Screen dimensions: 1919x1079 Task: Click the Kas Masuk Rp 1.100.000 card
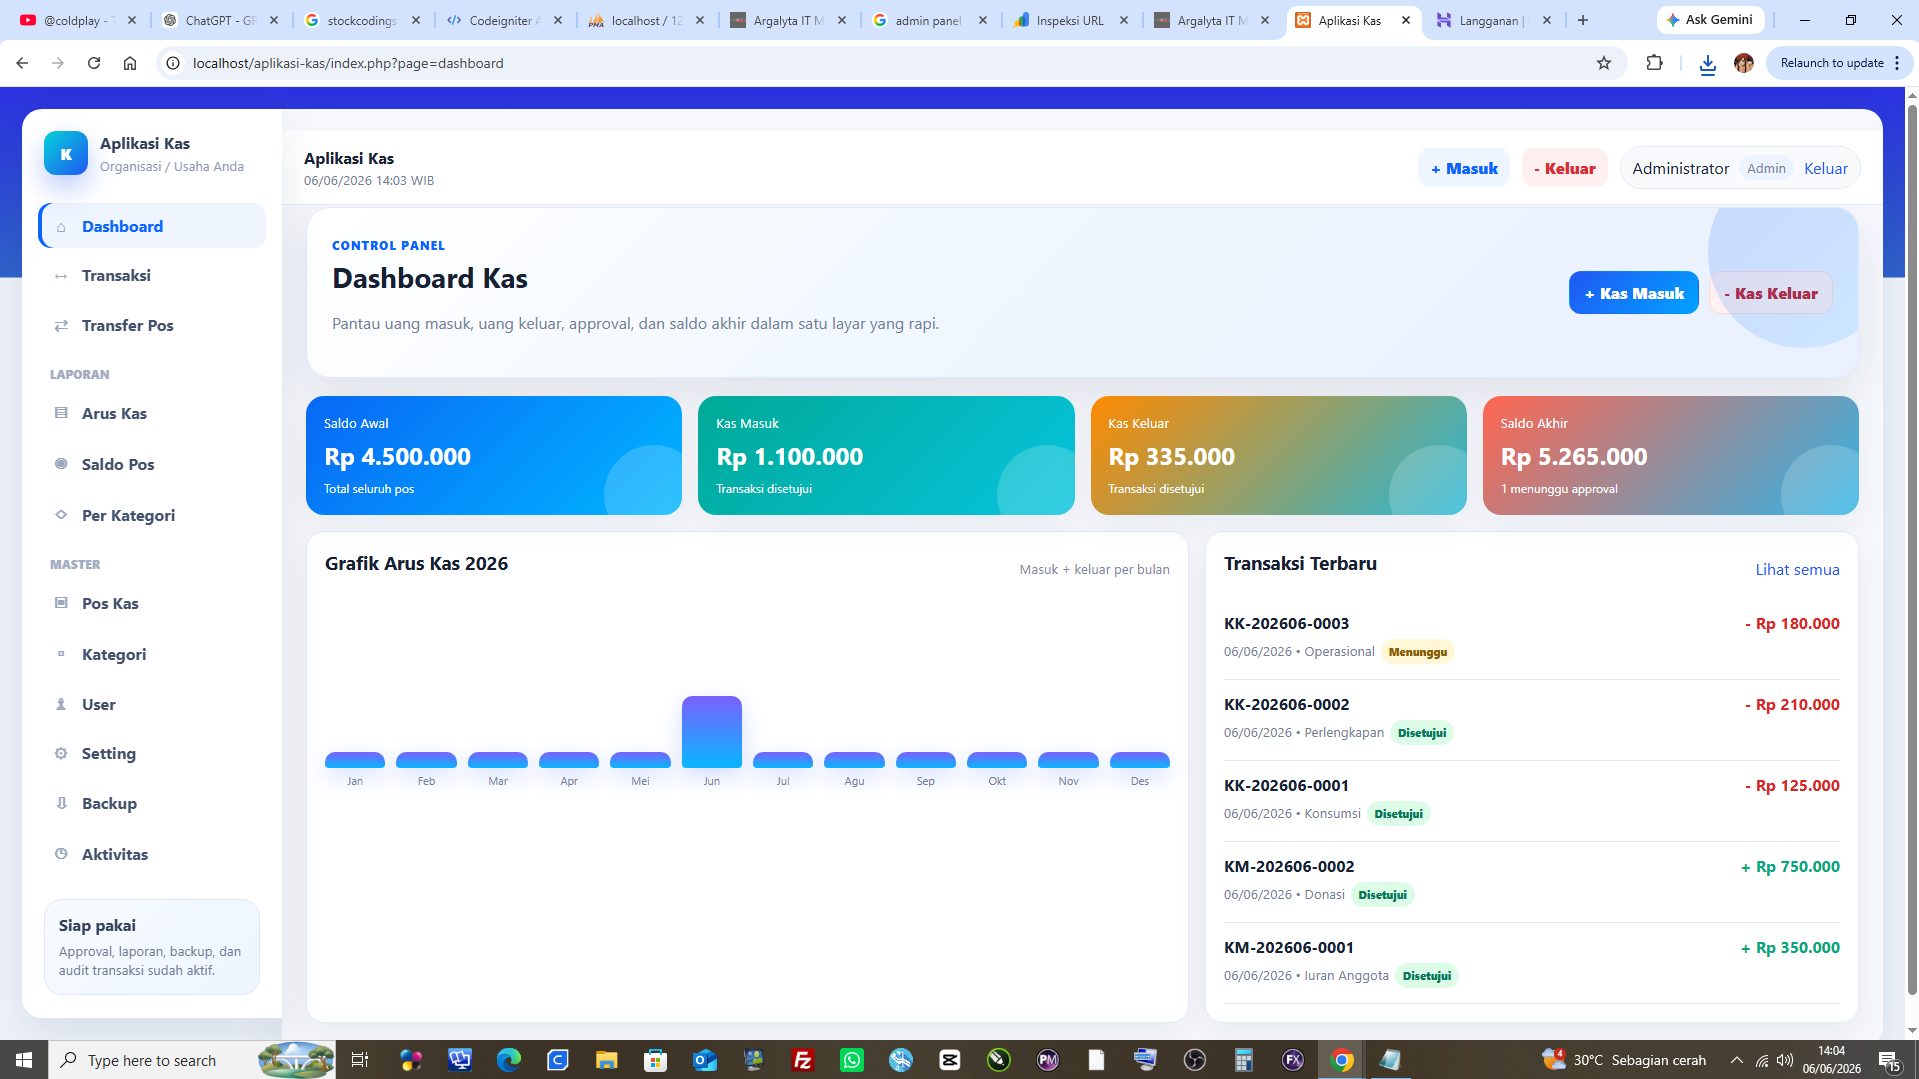tap(886, 456)
